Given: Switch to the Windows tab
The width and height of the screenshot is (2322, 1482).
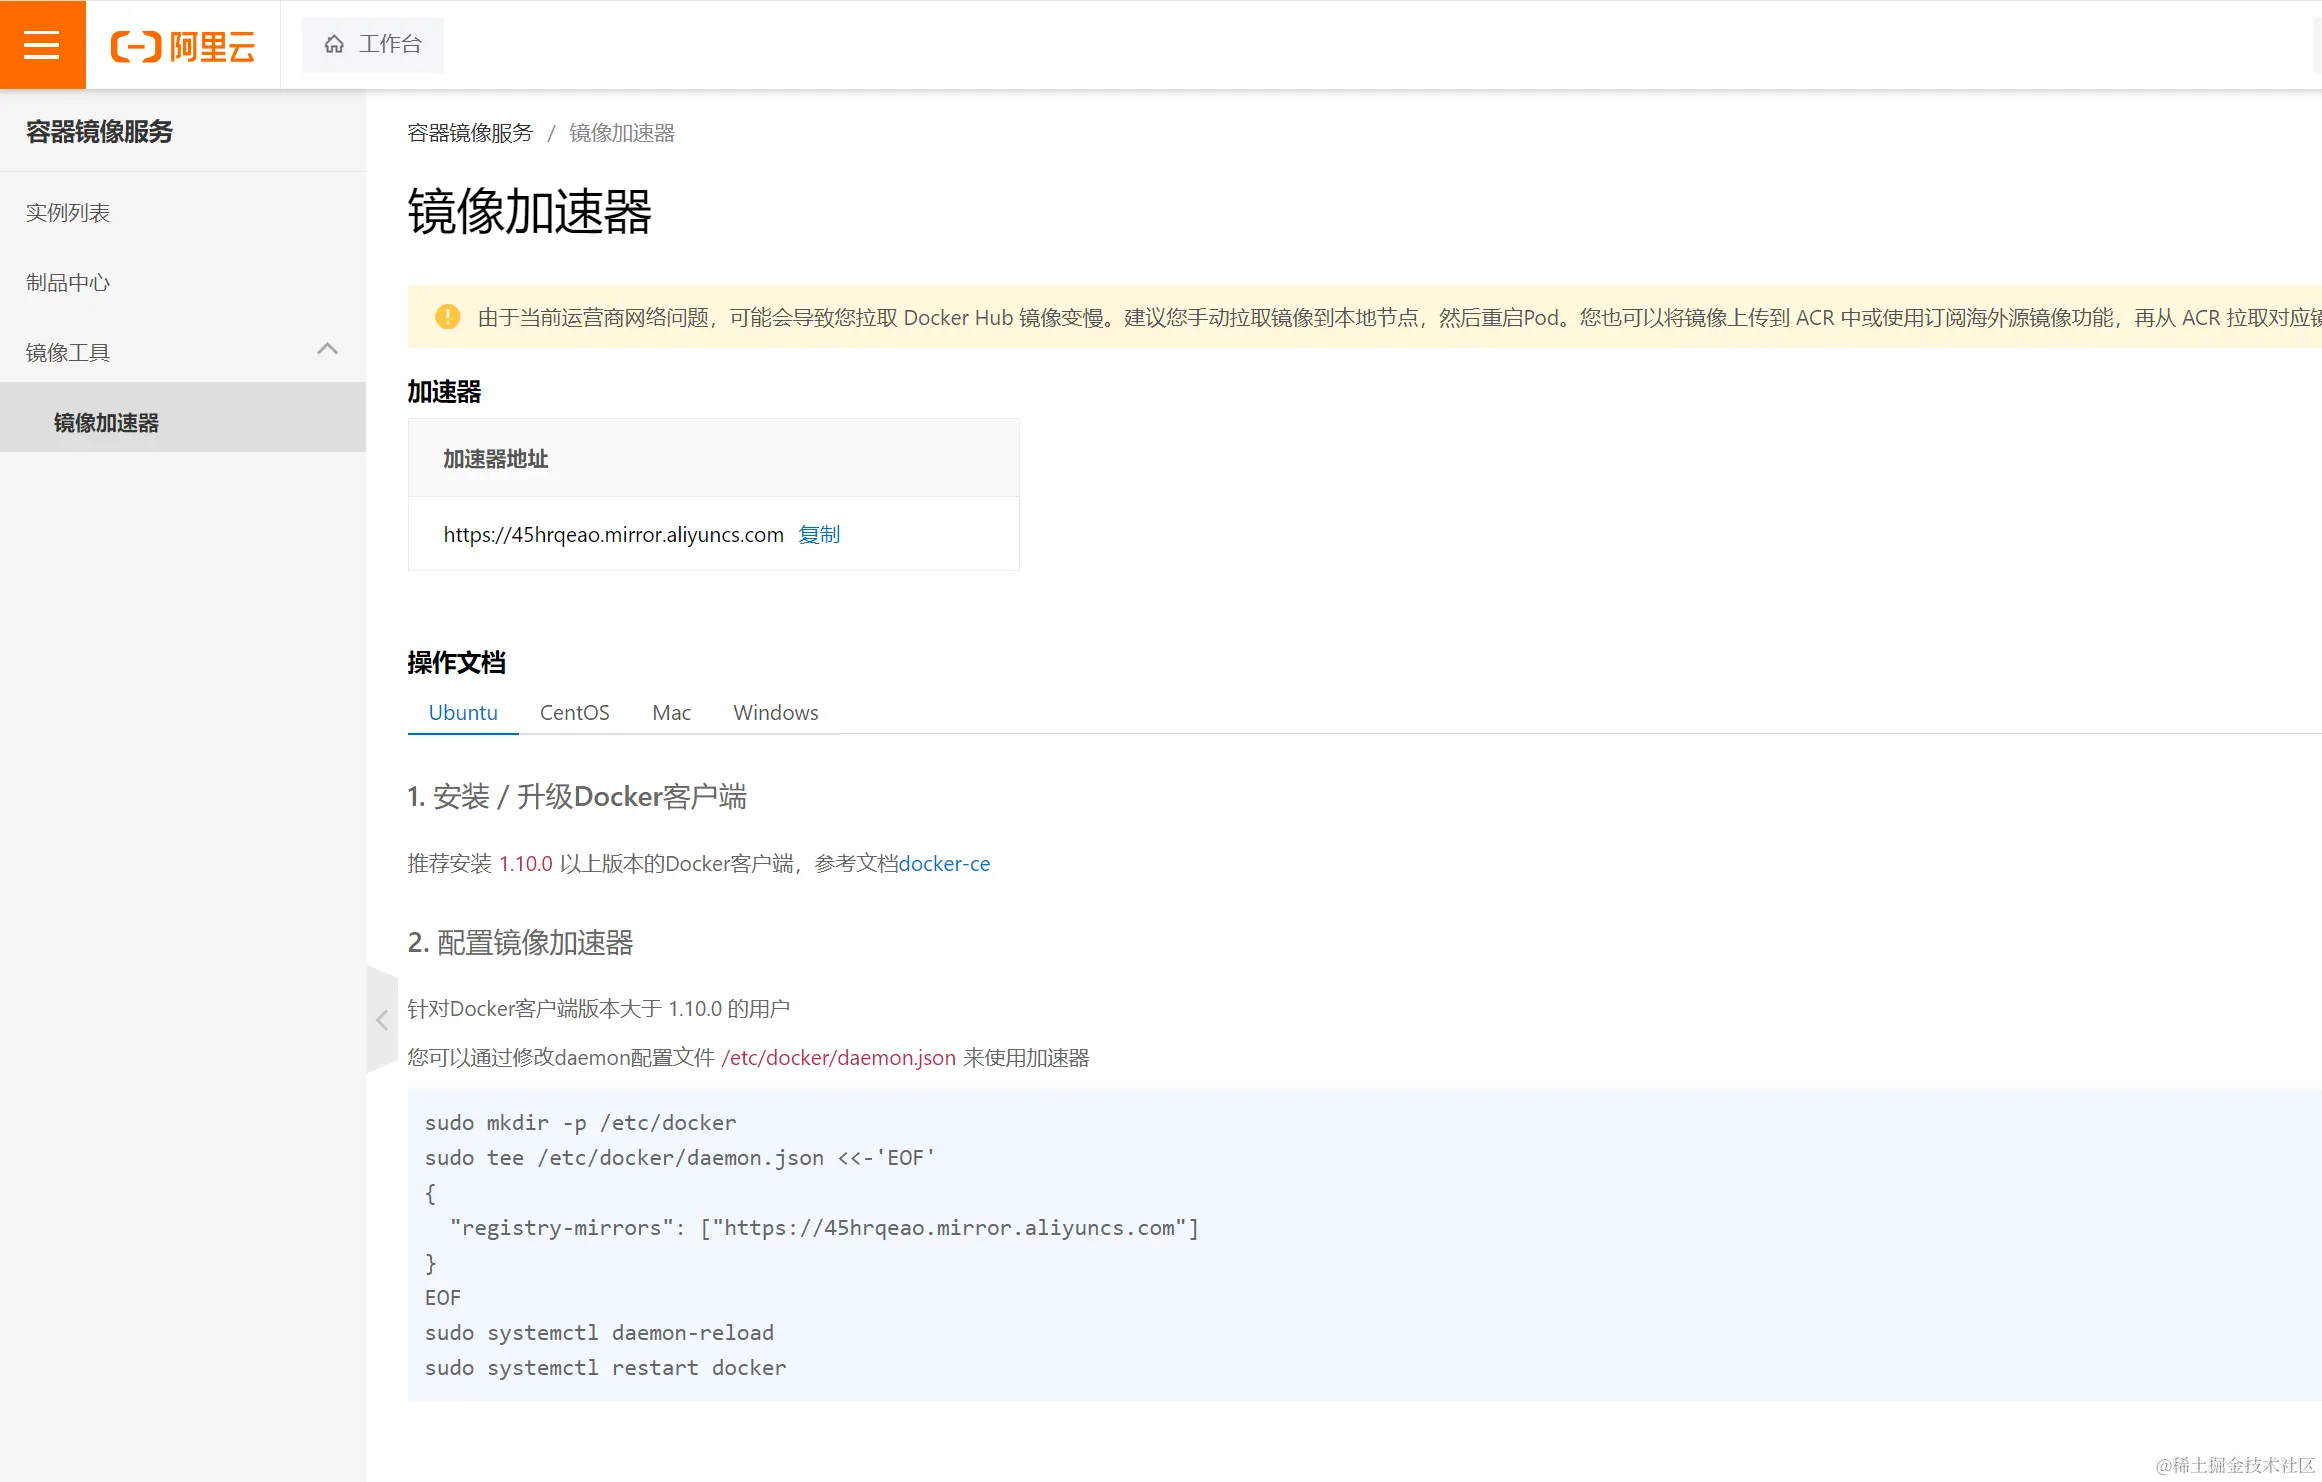Looking at the screenshot, I should (x=776, y=712).
